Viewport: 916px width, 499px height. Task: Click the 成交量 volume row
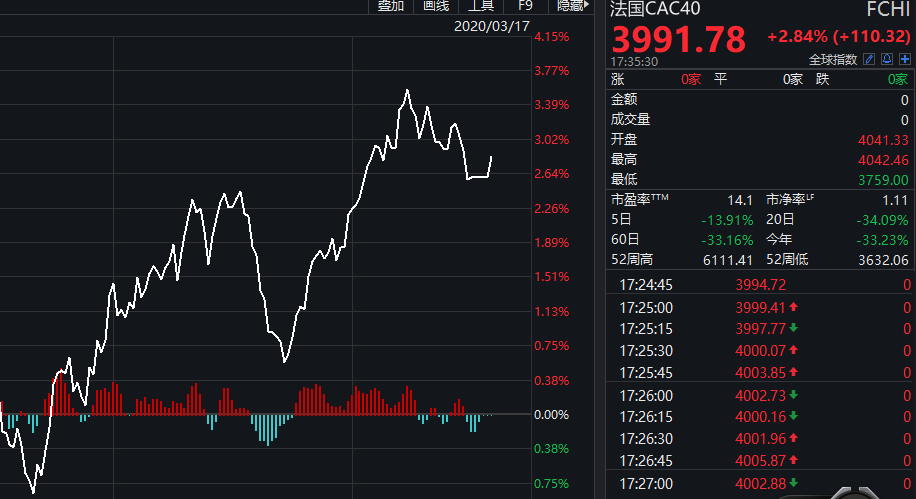coord(759,120)
